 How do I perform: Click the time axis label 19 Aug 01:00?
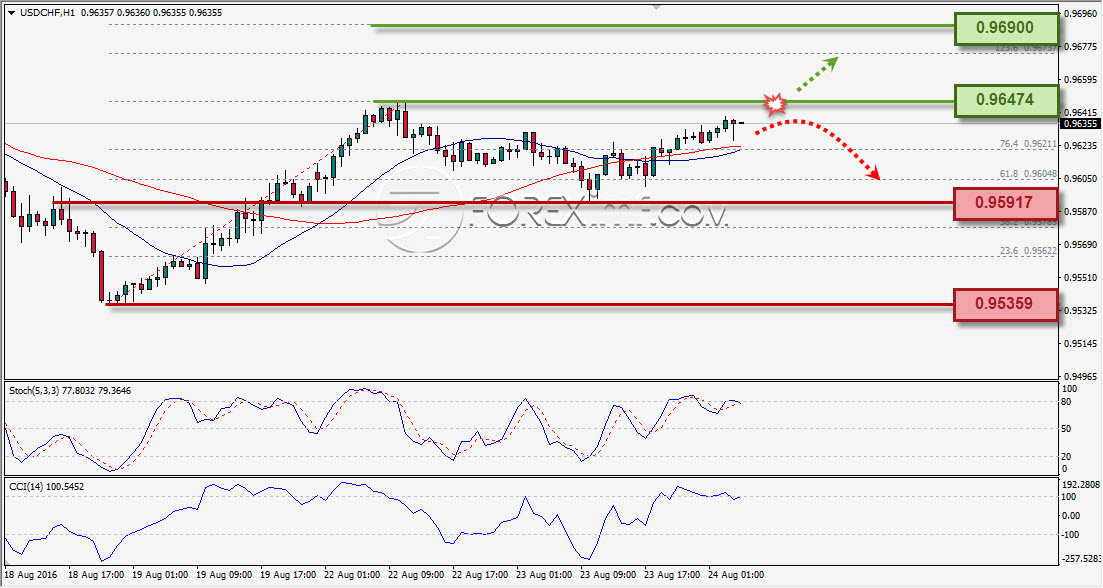tap(160, 575)
